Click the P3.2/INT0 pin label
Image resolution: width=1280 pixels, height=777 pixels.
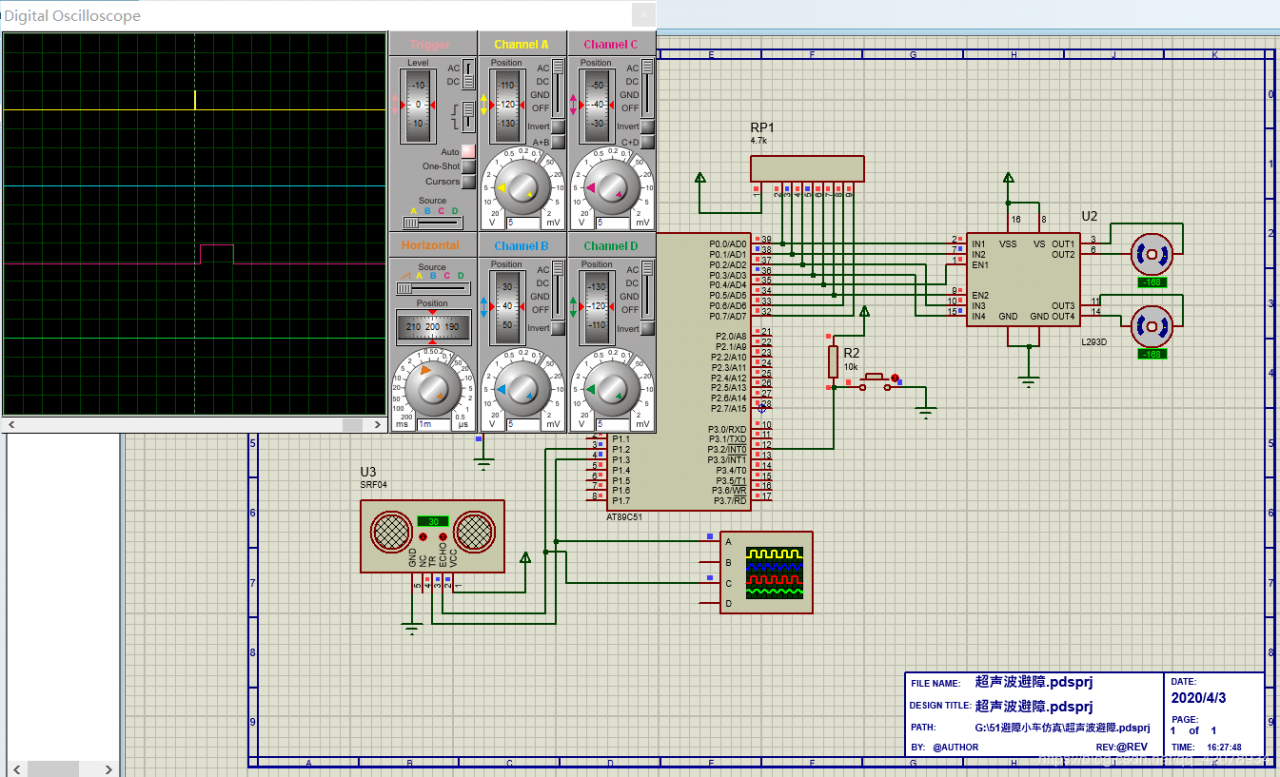(x=727, y=450)
